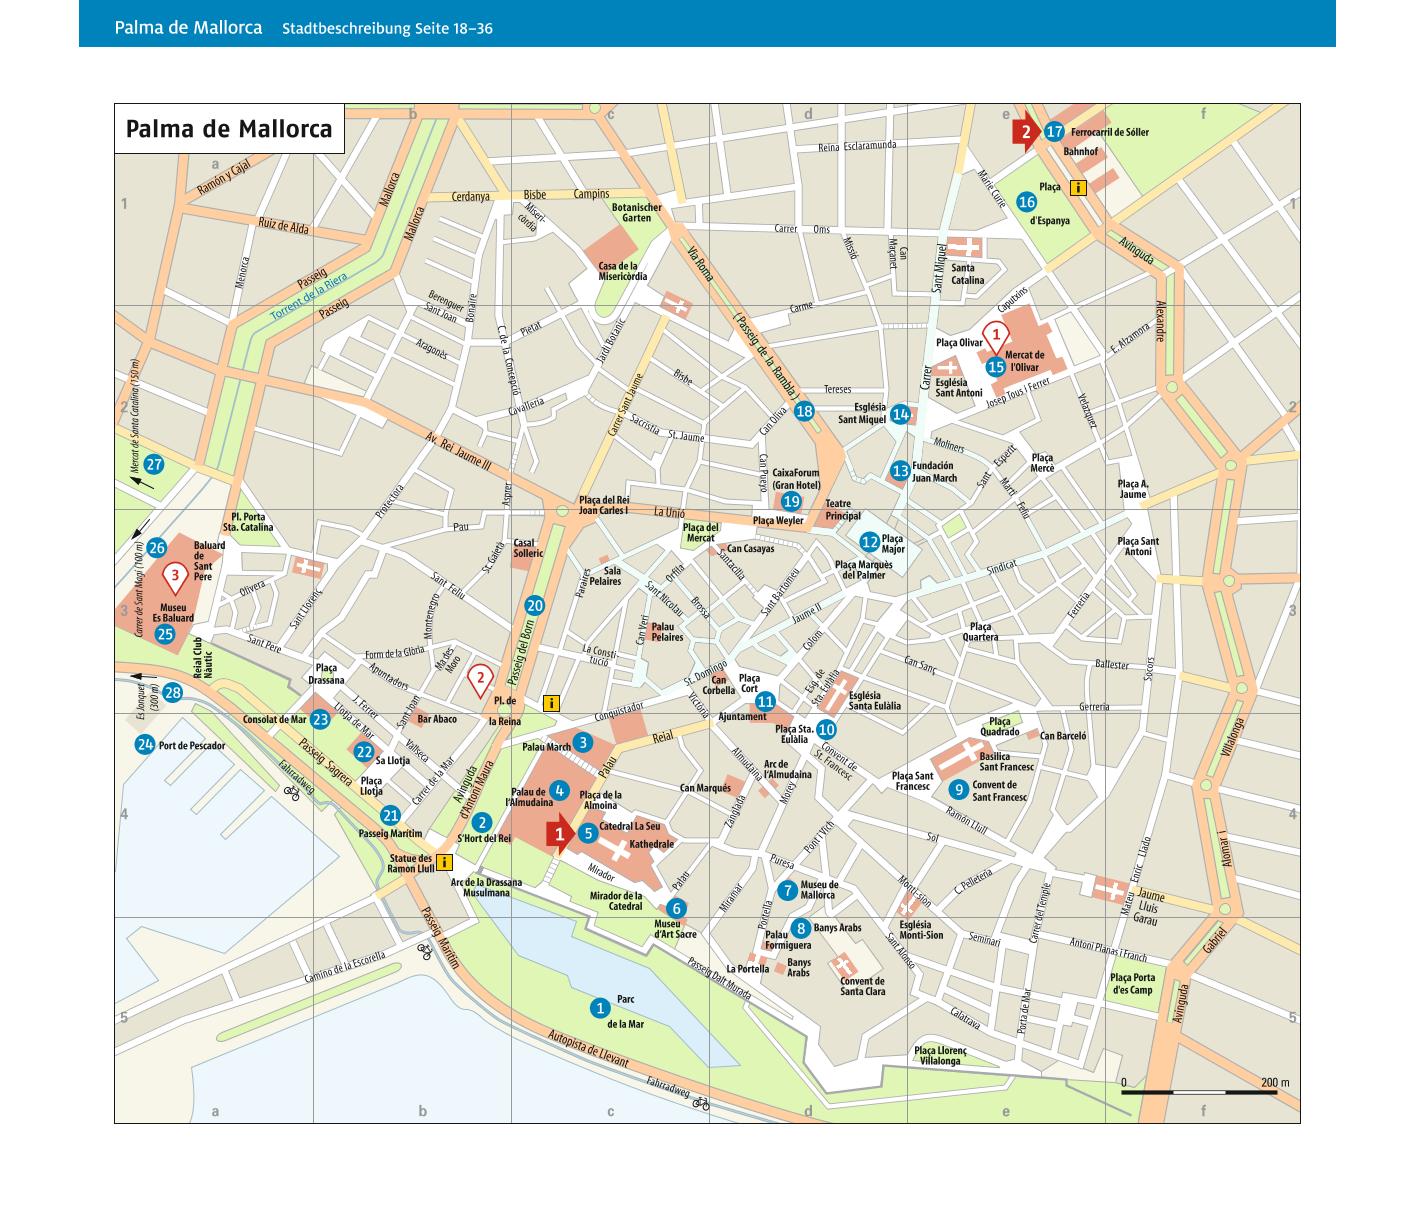Select white pin 3 at Baluard de Sant Pere
This screenshot has width=1417, height=1210.
[175, 575]
